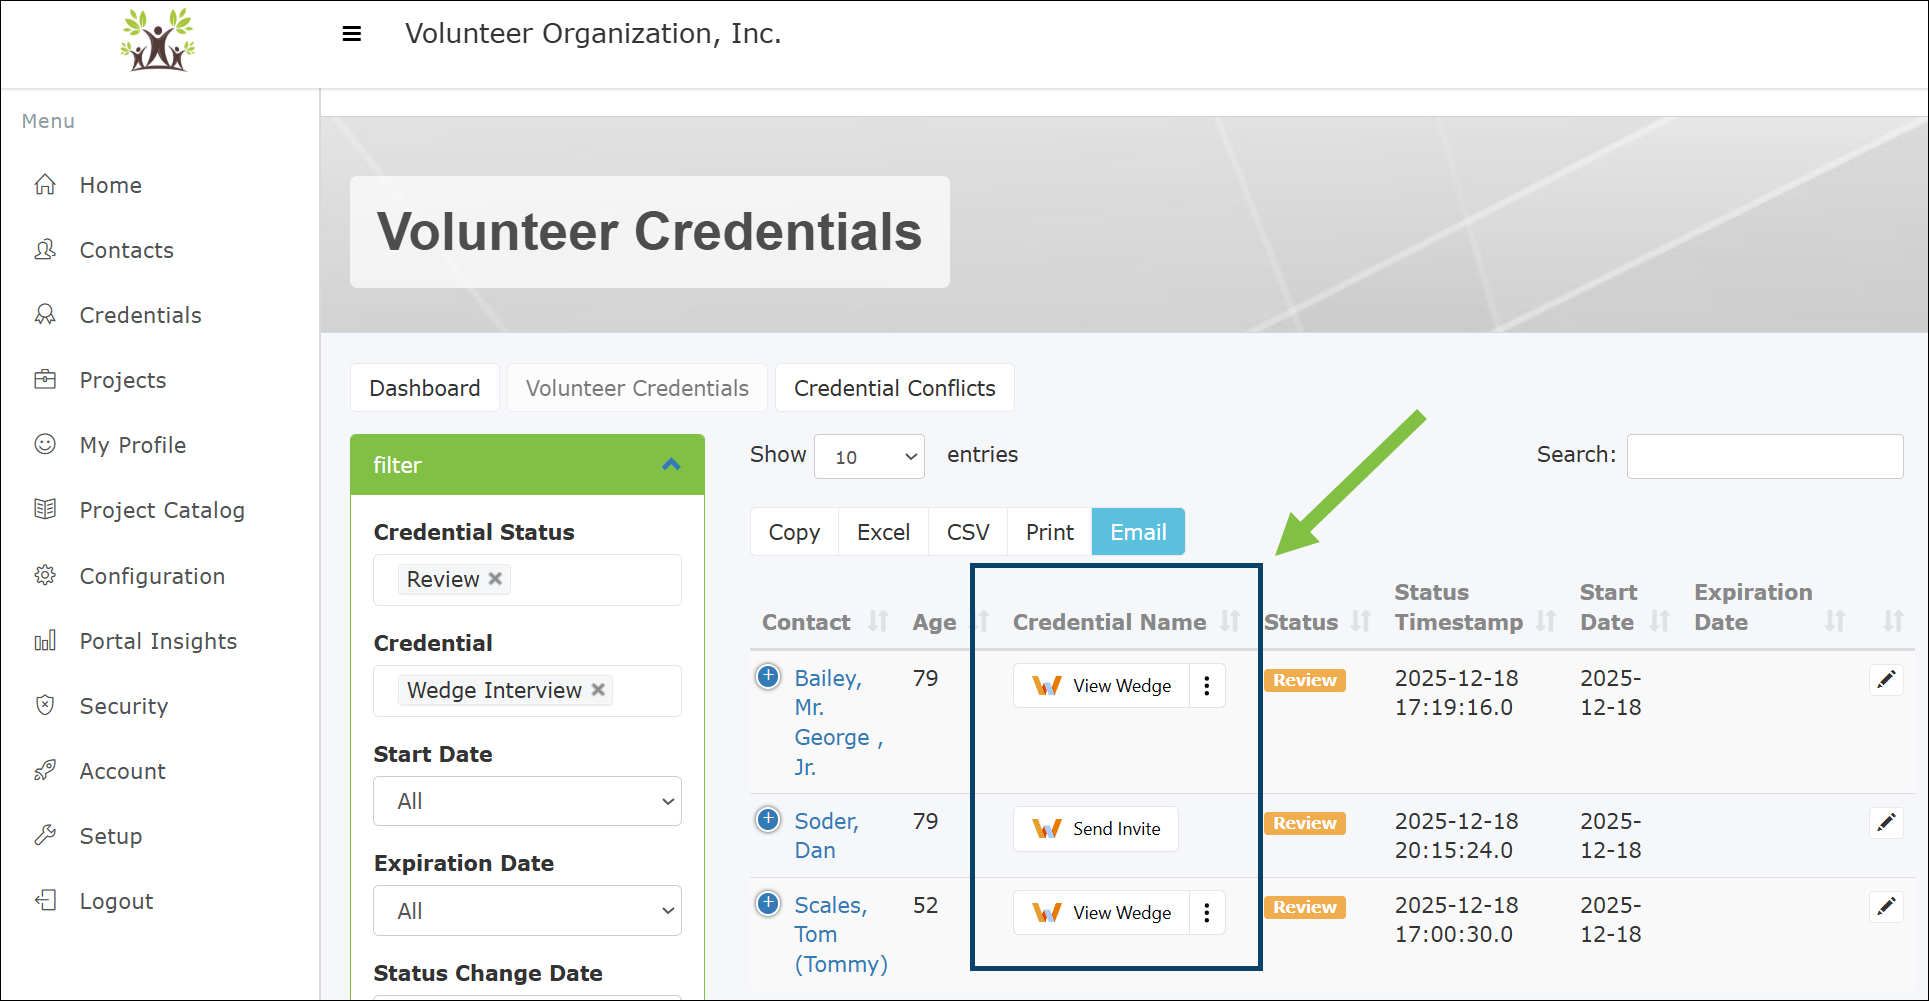Screen dimensions: 1929x1001
Task: Remove the Wedge Interview credential tag
Action: (598, 689)
